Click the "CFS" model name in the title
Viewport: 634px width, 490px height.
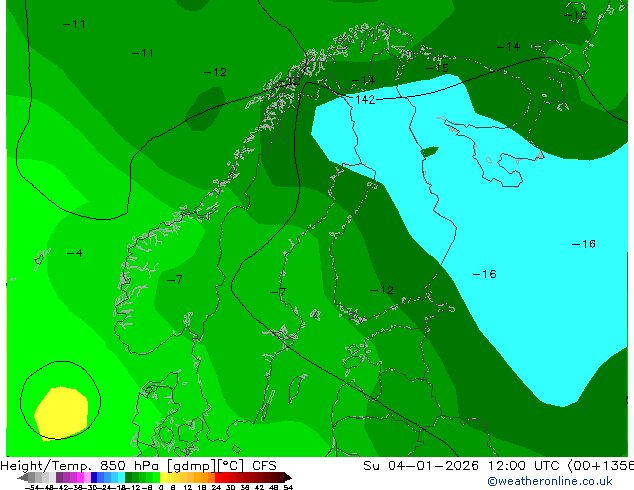pyautogui.click(x=264, y=466)
